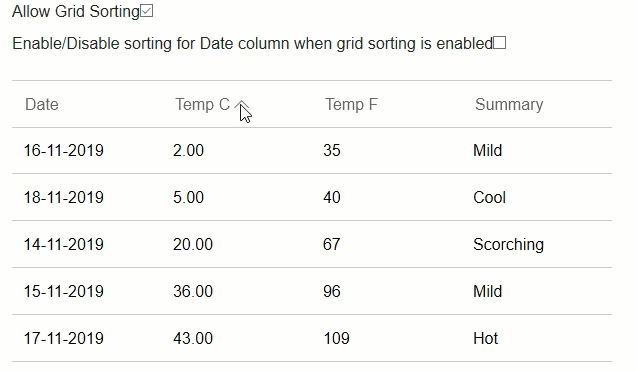Select the 14-11-2019 date cell
Image resolution: width=638 pixels, height=372 pixels.
[63, 245]
